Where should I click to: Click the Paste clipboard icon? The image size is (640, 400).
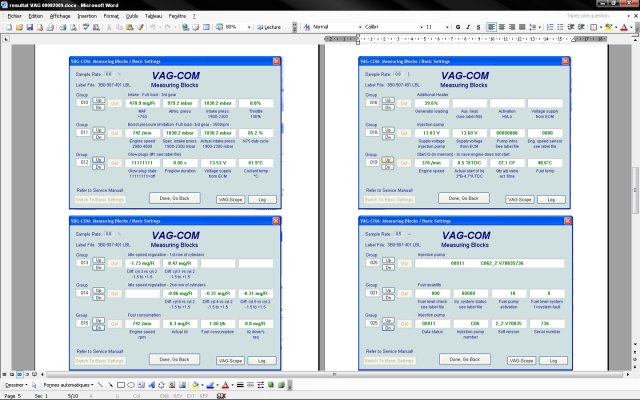129,27
